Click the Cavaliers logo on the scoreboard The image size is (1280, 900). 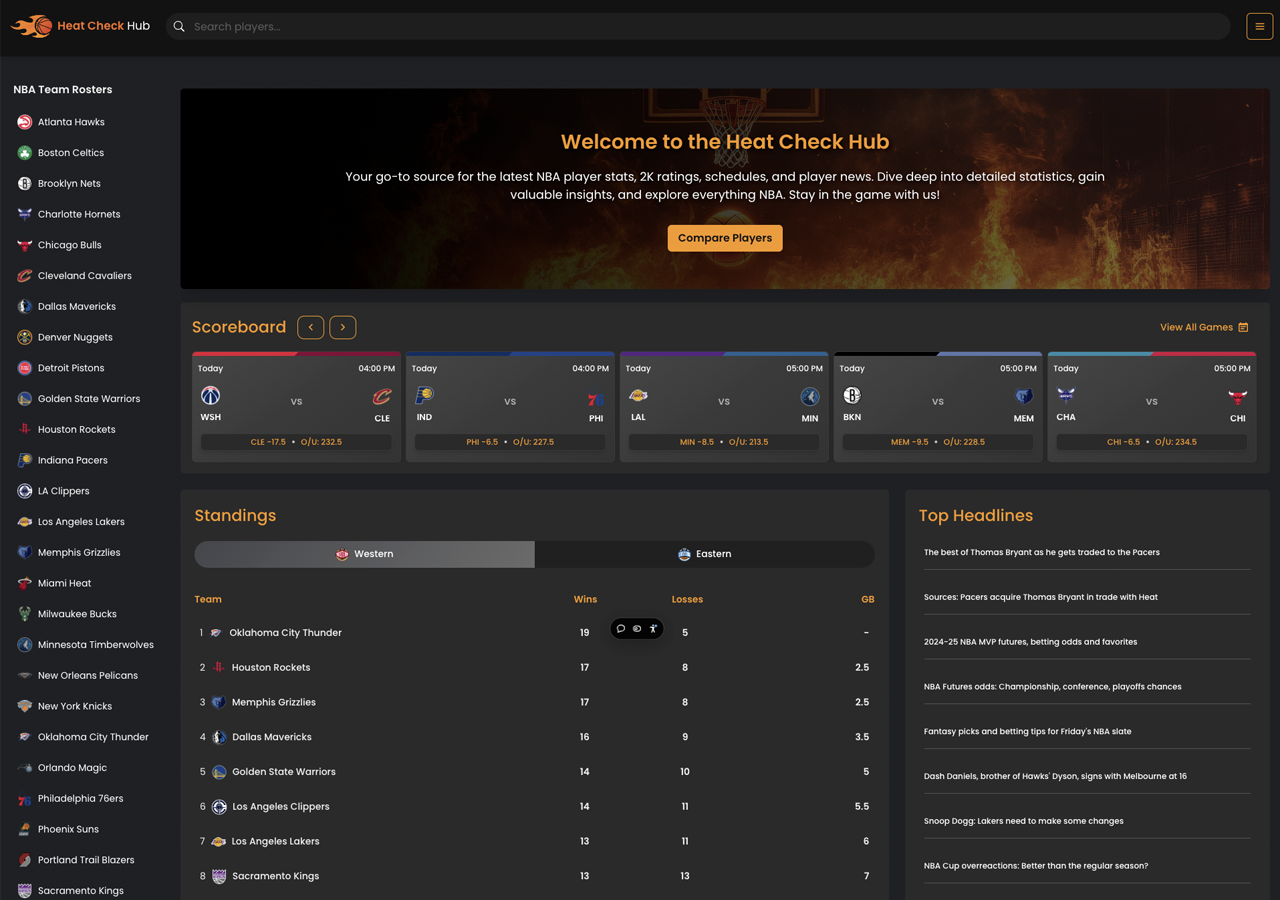tap(381, 397)
